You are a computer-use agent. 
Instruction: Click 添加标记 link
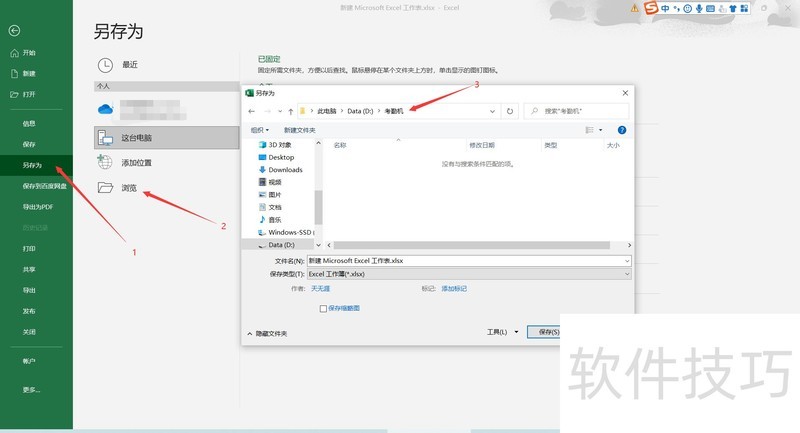pos(454,289)
